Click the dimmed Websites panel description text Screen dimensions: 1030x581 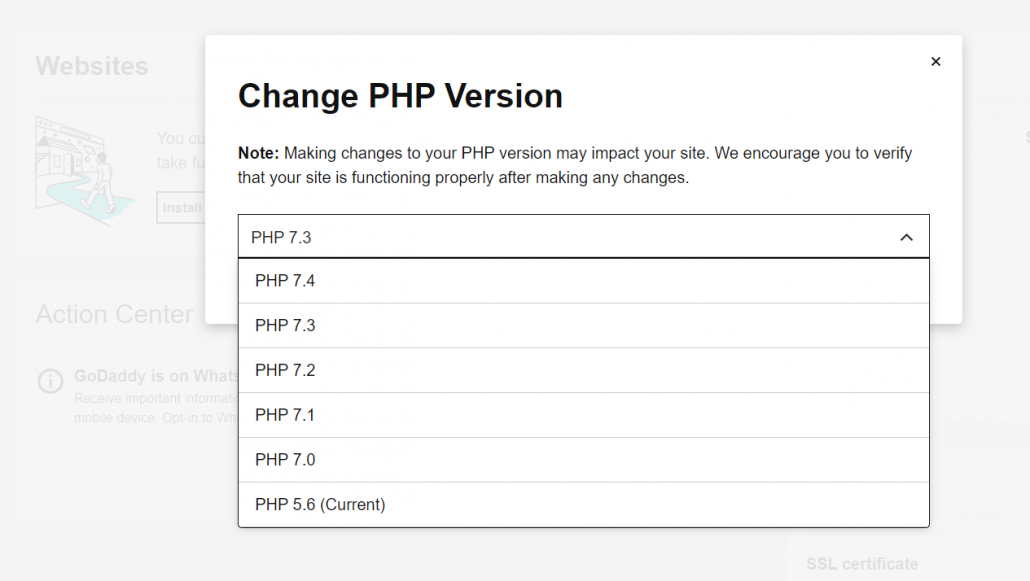tap(181, 151)
